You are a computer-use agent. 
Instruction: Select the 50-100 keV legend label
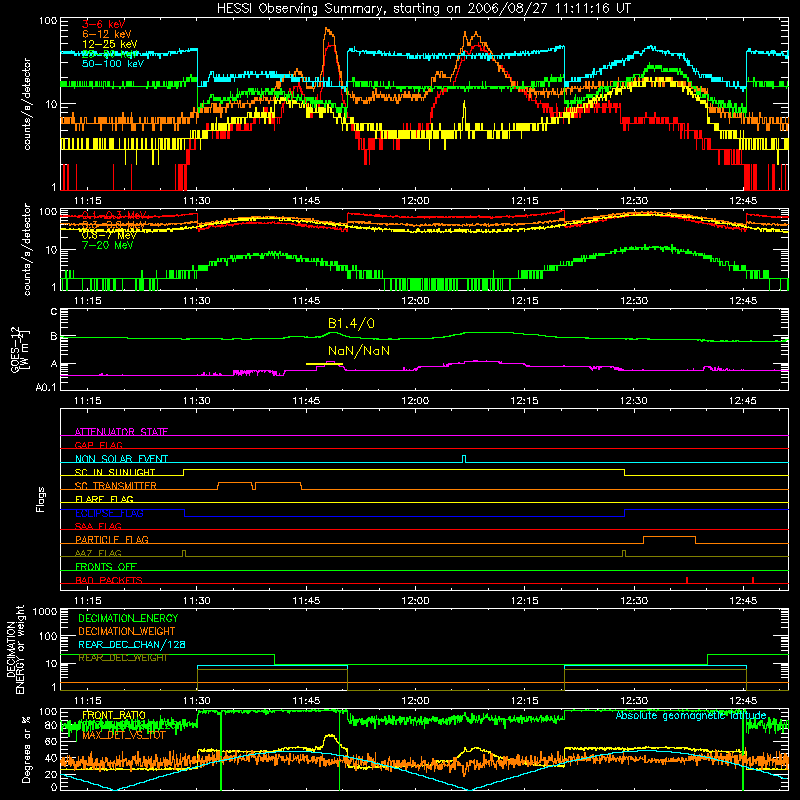coord(113,64)
